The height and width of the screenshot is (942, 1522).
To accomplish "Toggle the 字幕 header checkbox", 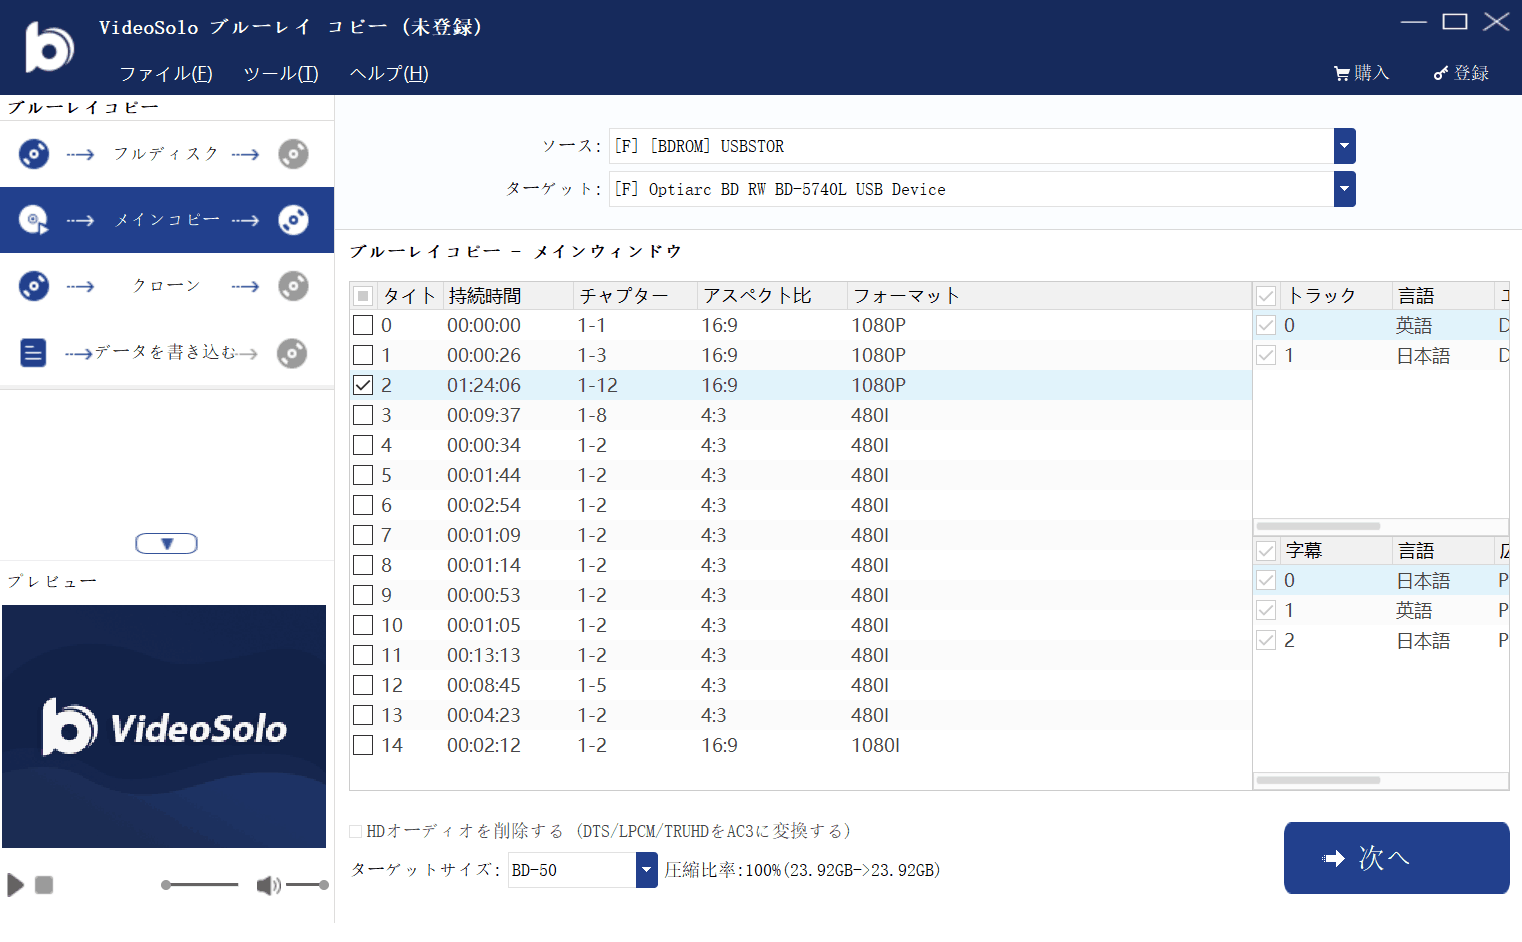I will [1266, 551].
